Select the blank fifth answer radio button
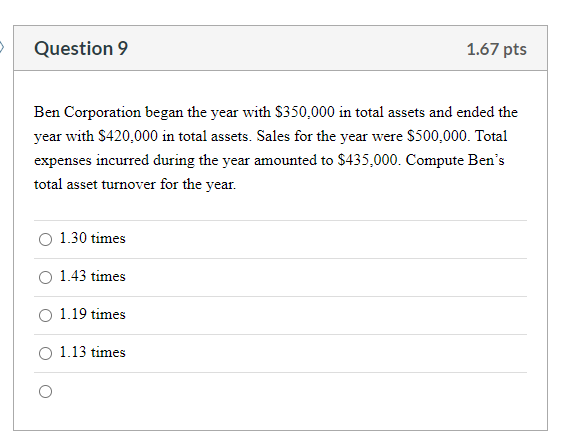This screenshot has width=573, height=436. [x=45, y=391]
